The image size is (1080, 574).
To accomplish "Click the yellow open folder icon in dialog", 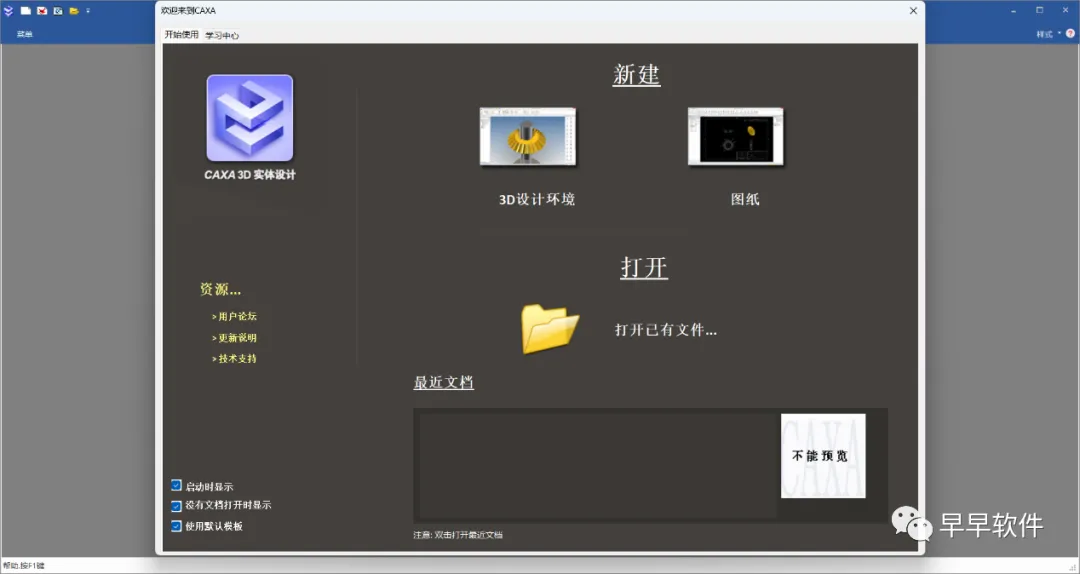I will pos(550,329).
